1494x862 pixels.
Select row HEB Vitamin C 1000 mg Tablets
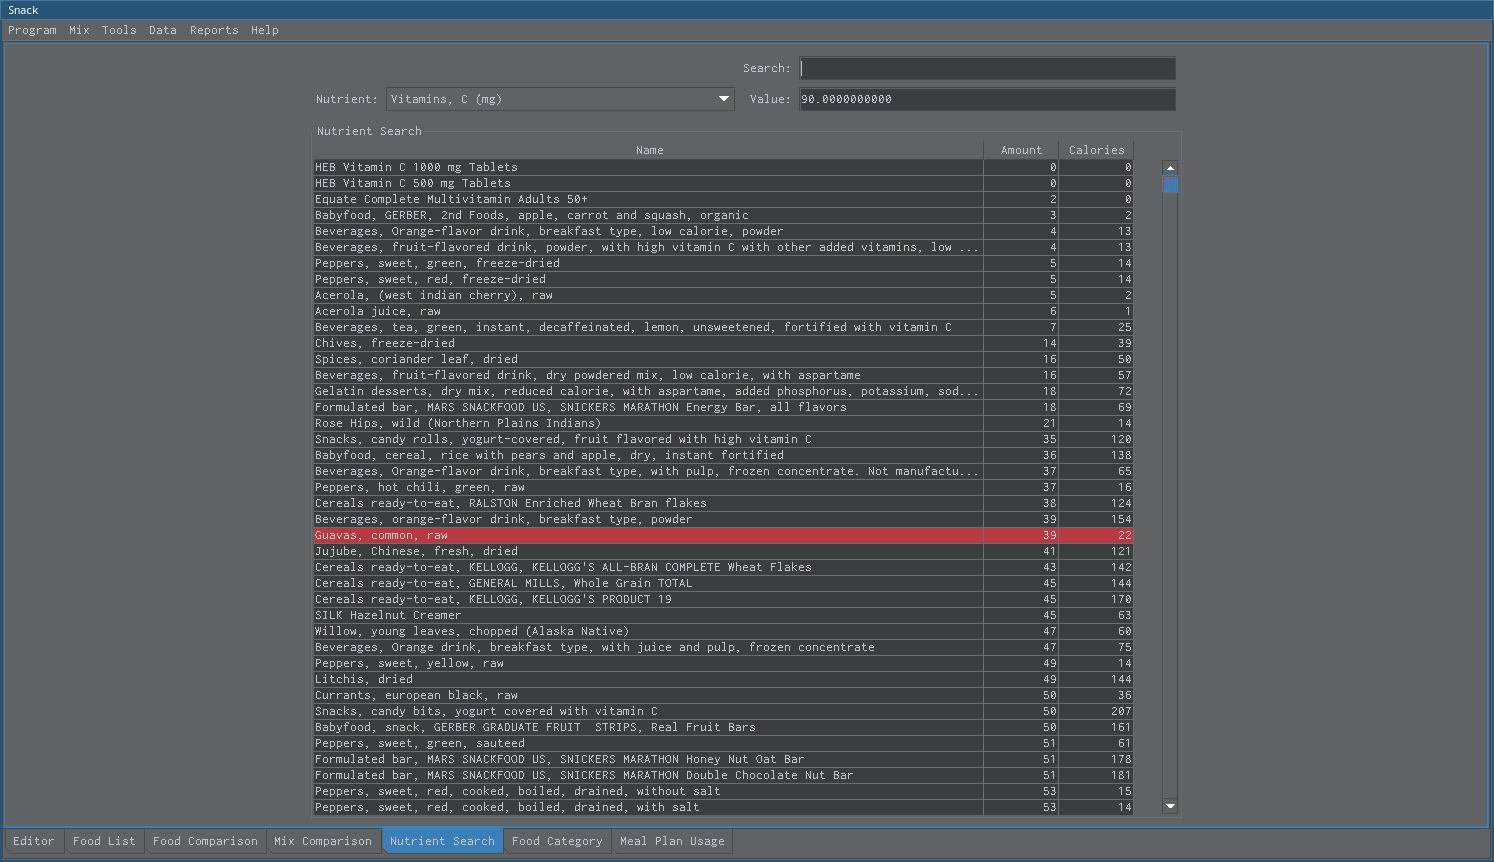click(723, 167)
